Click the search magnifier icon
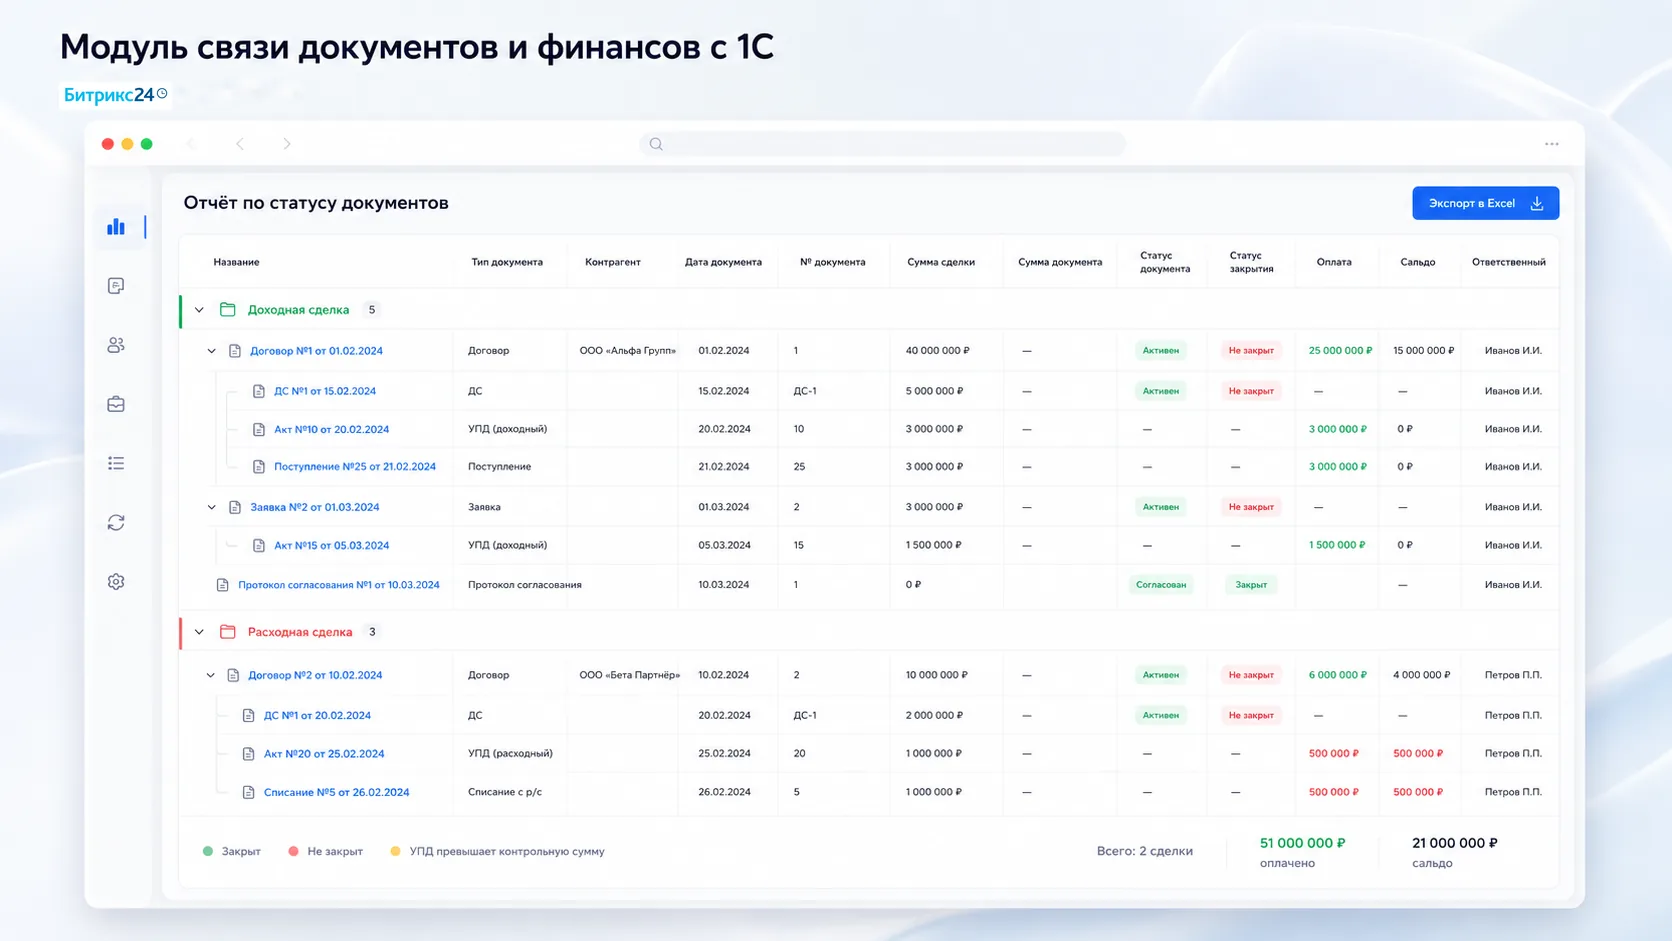 tap(656, 144)
